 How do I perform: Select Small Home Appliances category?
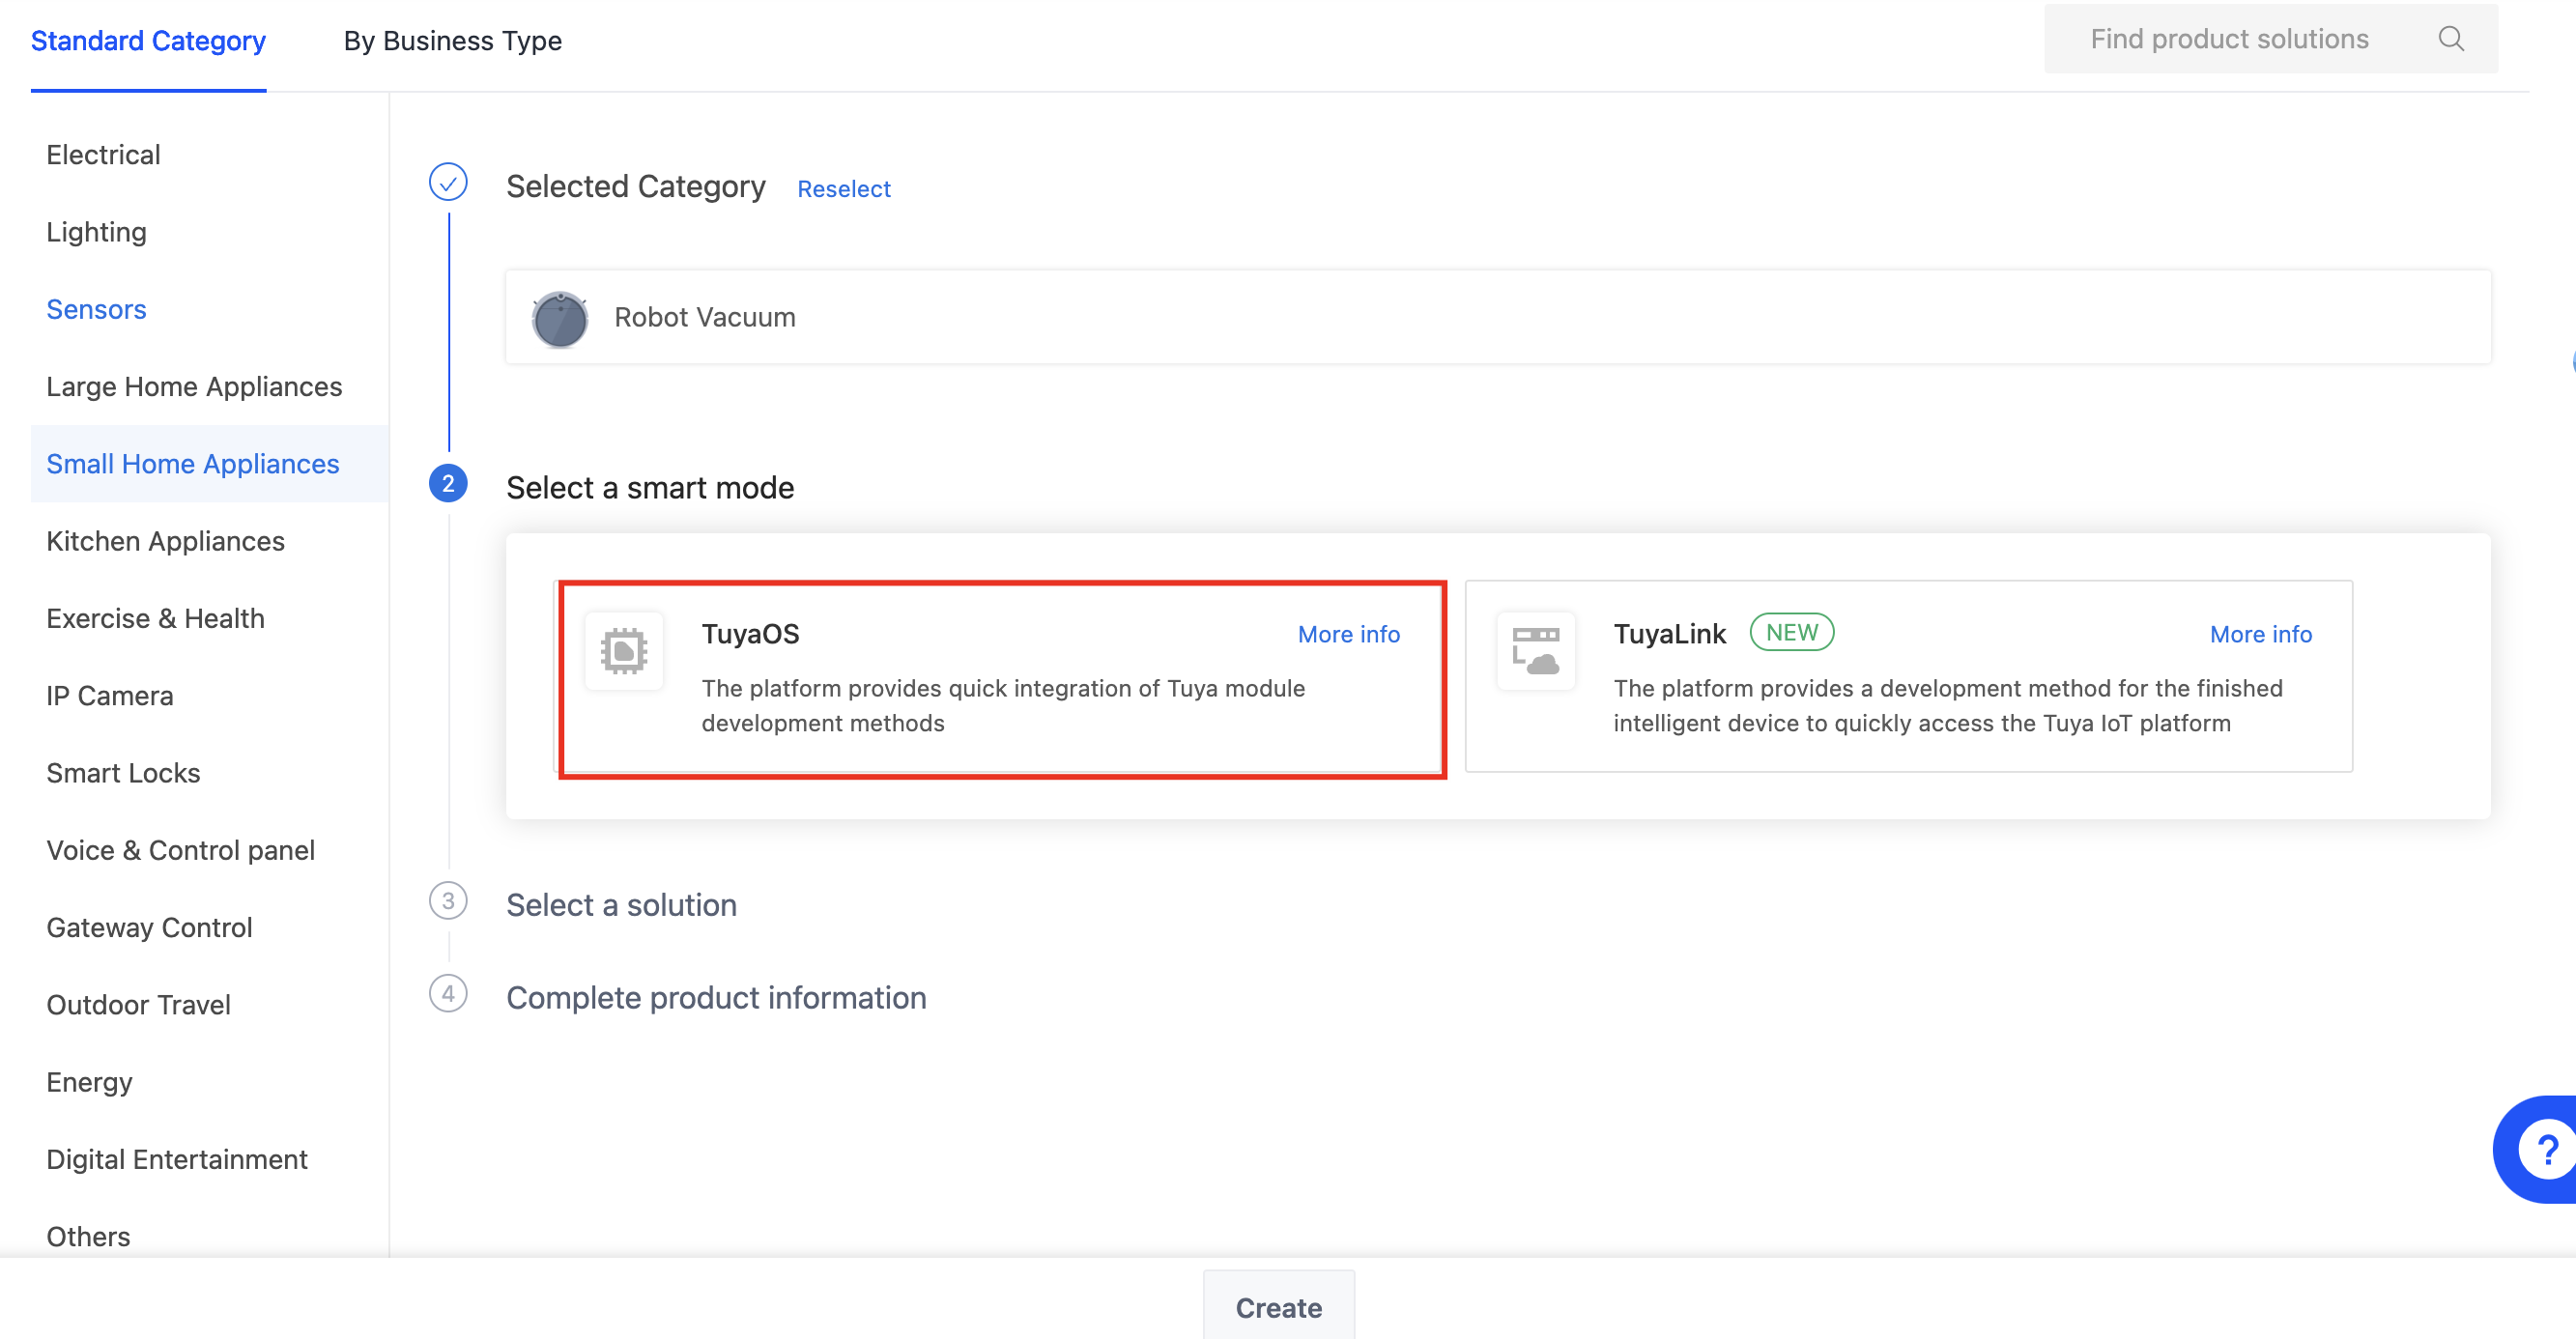point(192,462)
